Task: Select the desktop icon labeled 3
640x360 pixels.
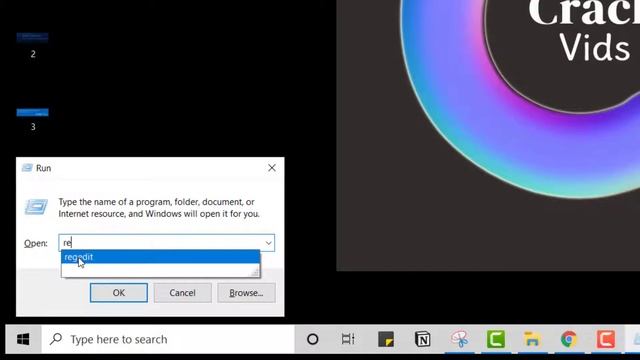Action: pyautogui.click(x=33, y=120)
